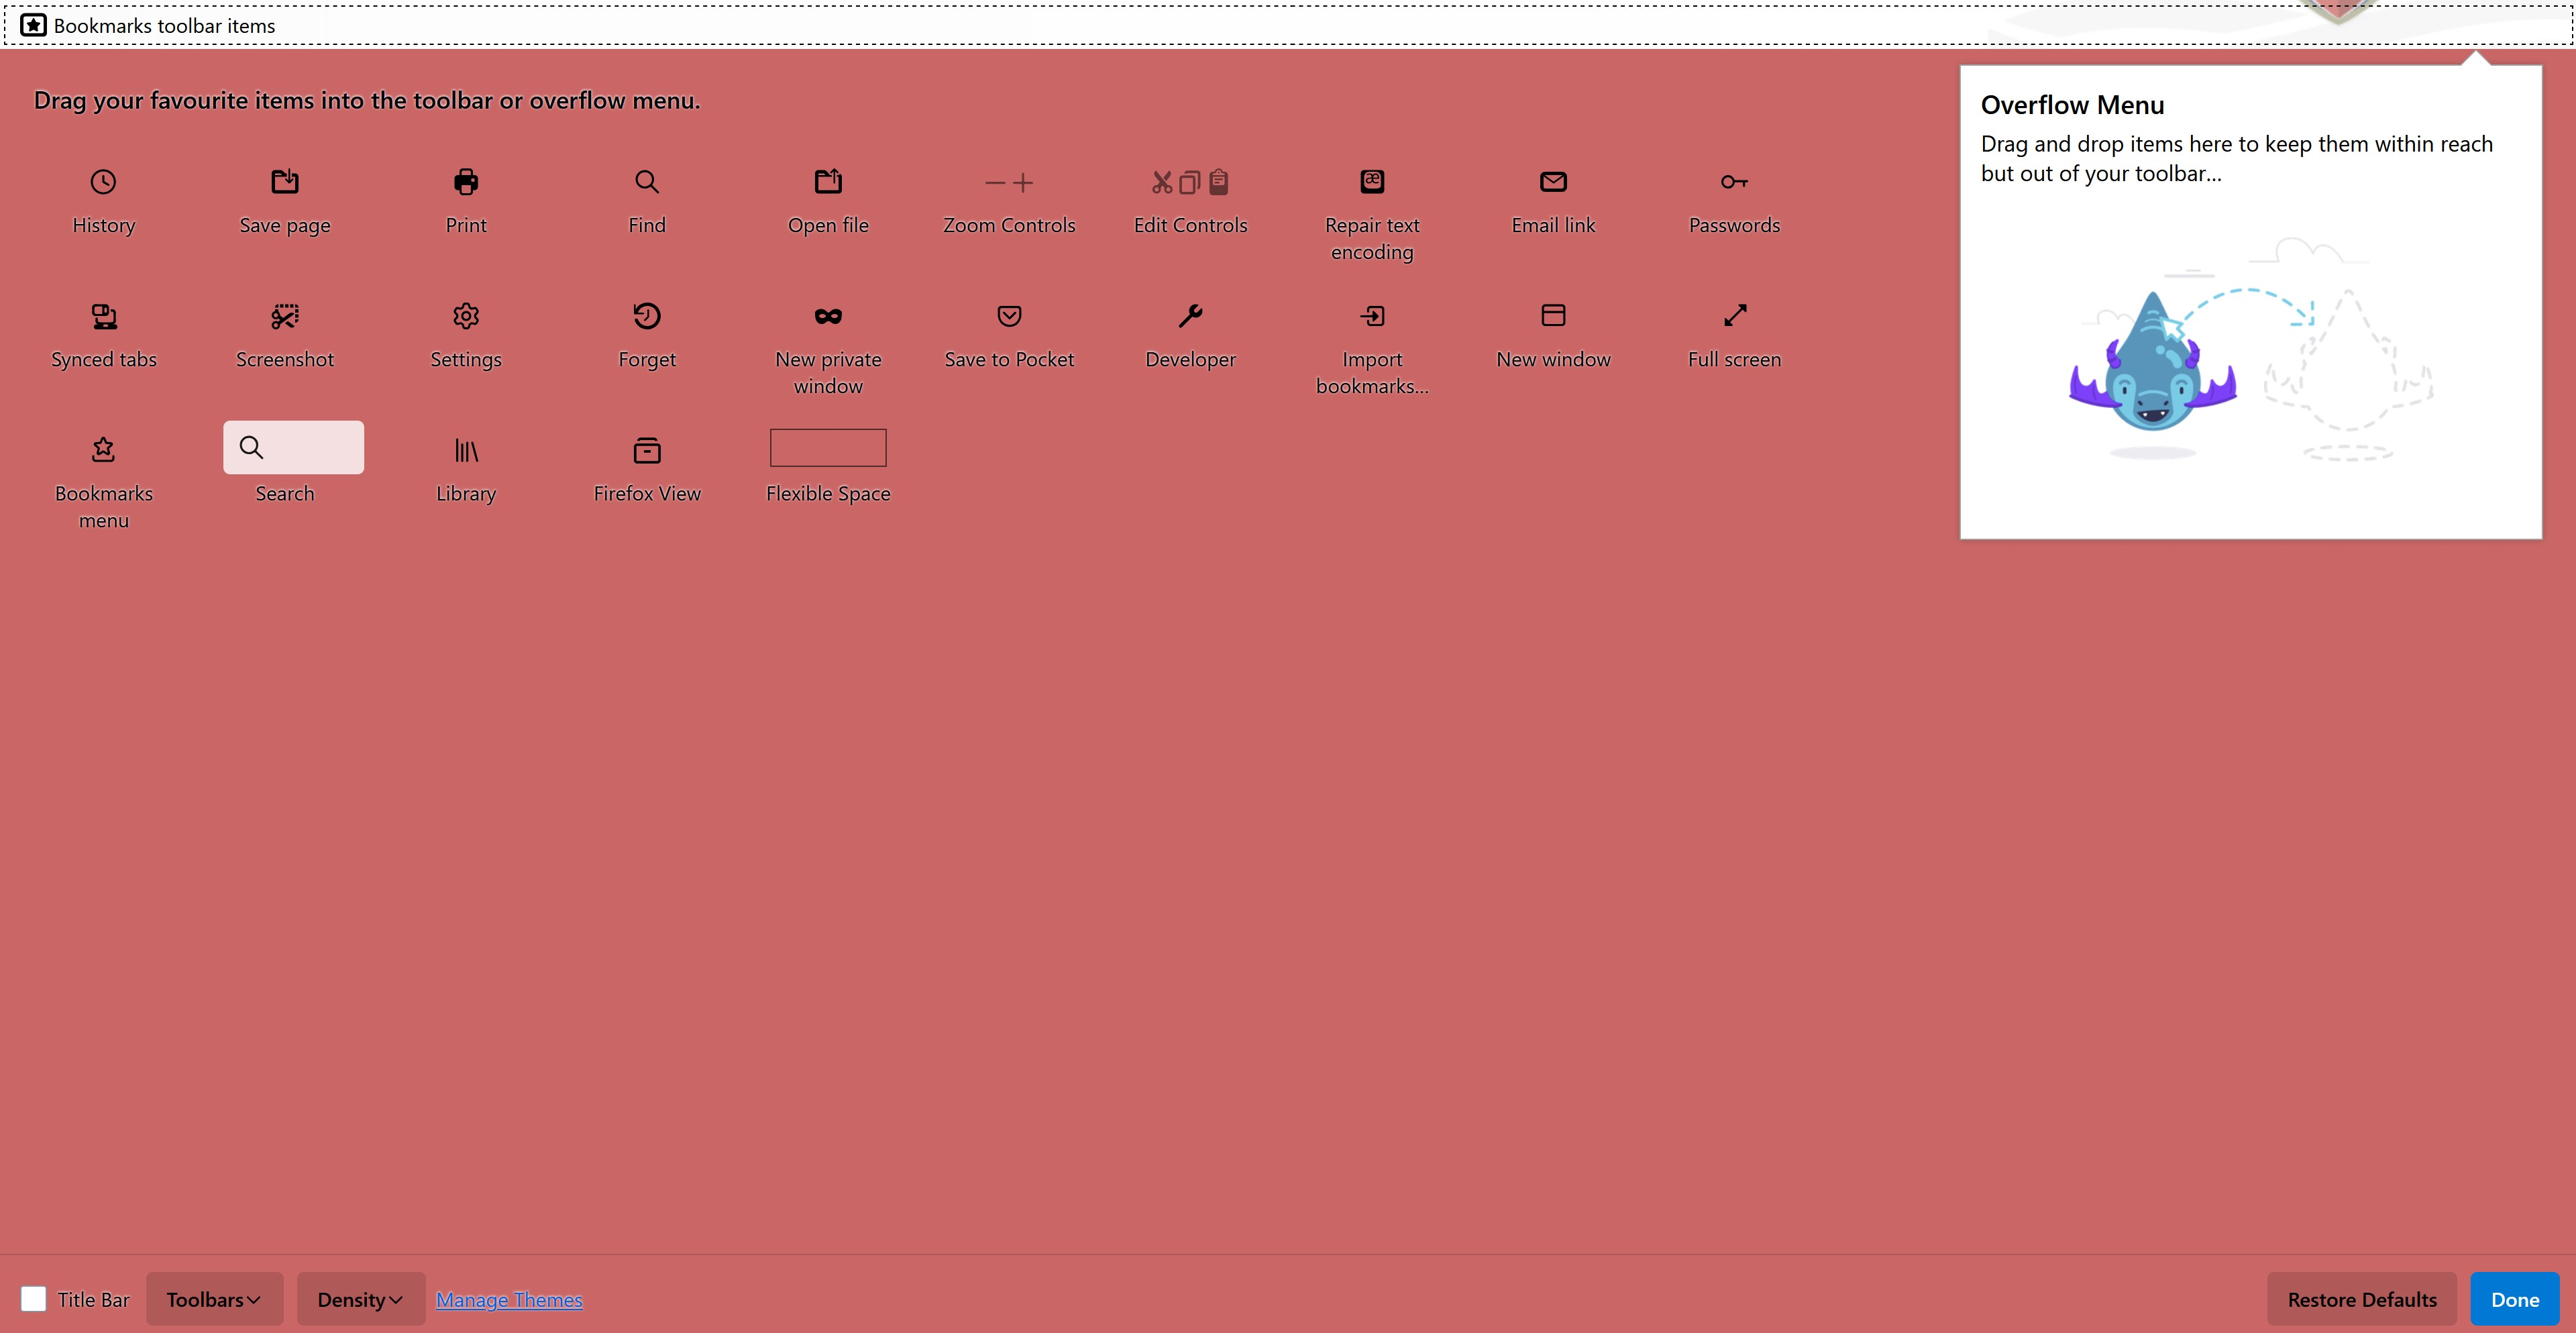2576x1333 pixels.
Task: Click the Email link envelope icon
Action: point(1553,181)
